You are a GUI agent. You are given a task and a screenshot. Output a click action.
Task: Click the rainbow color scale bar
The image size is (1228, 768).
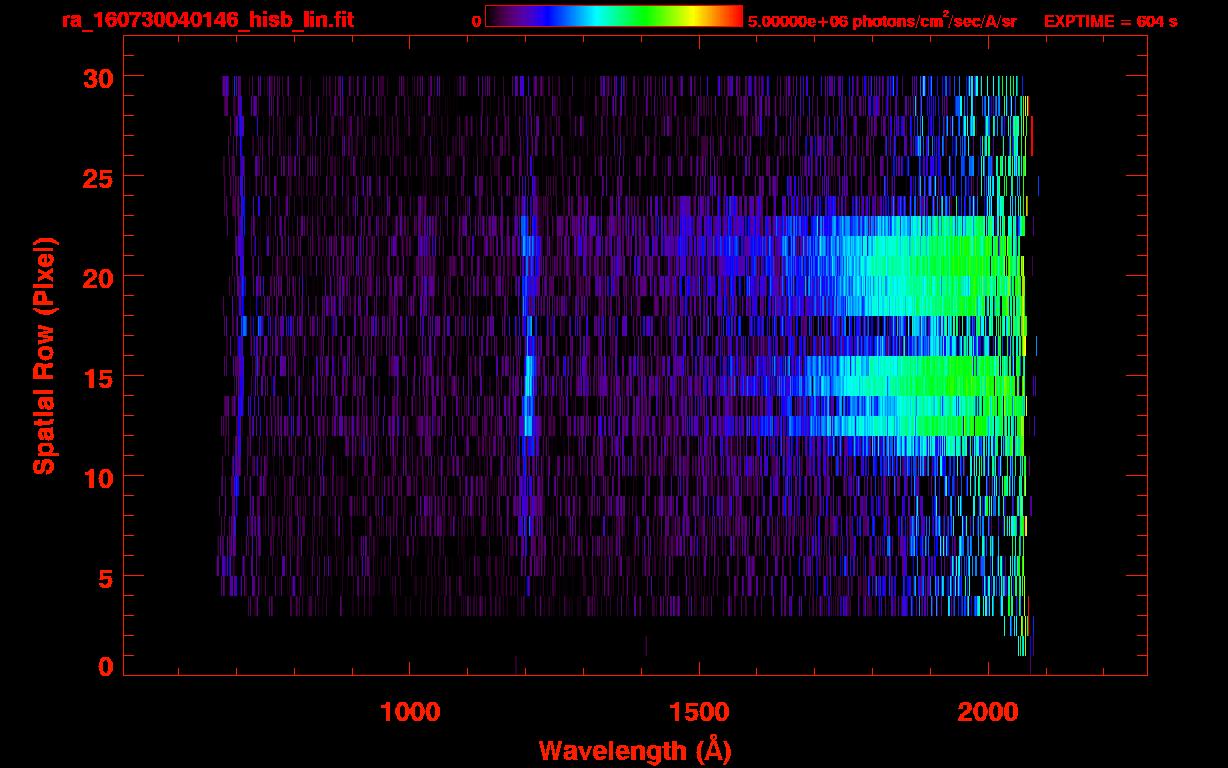tap(613, 16)
